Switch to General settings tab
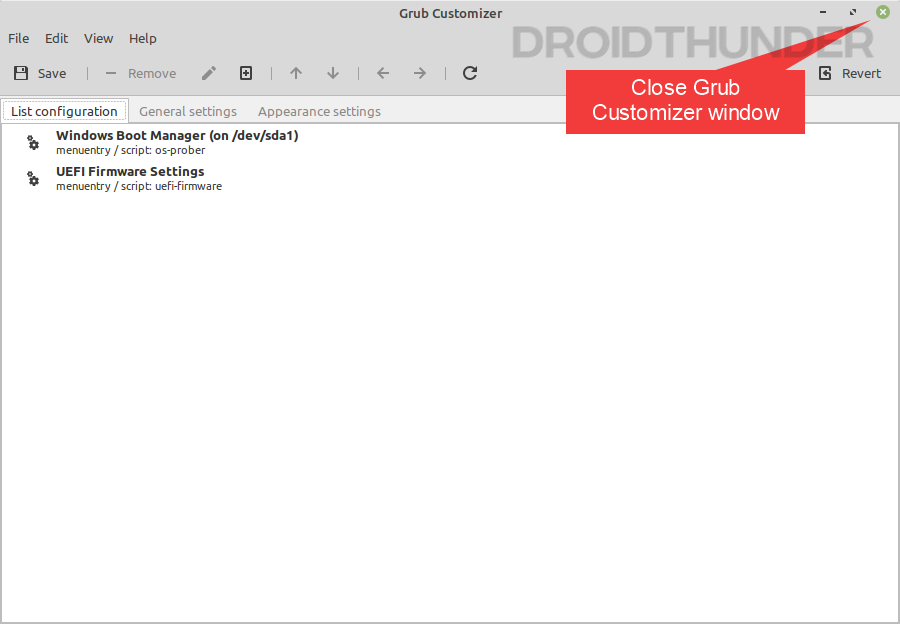This screenshot has width=900, height=624. (188, 111)
